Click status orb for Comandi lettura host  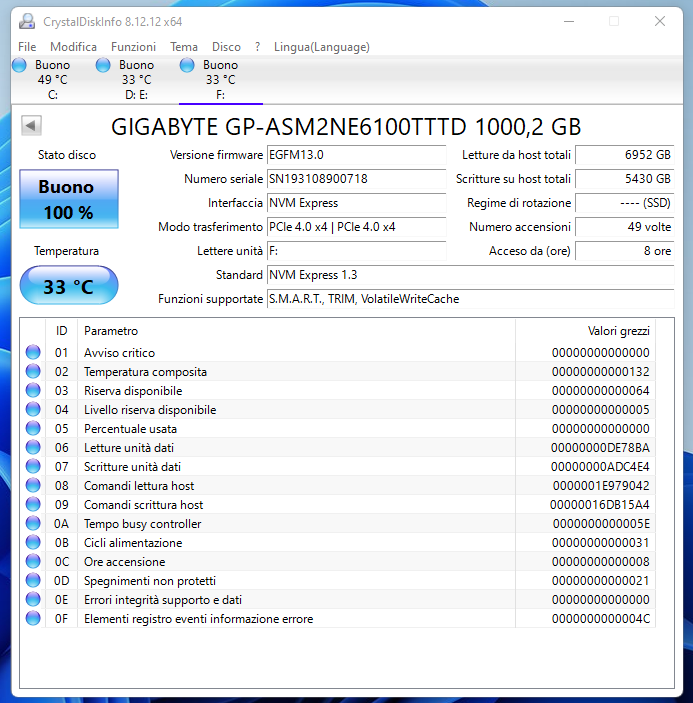33,486
